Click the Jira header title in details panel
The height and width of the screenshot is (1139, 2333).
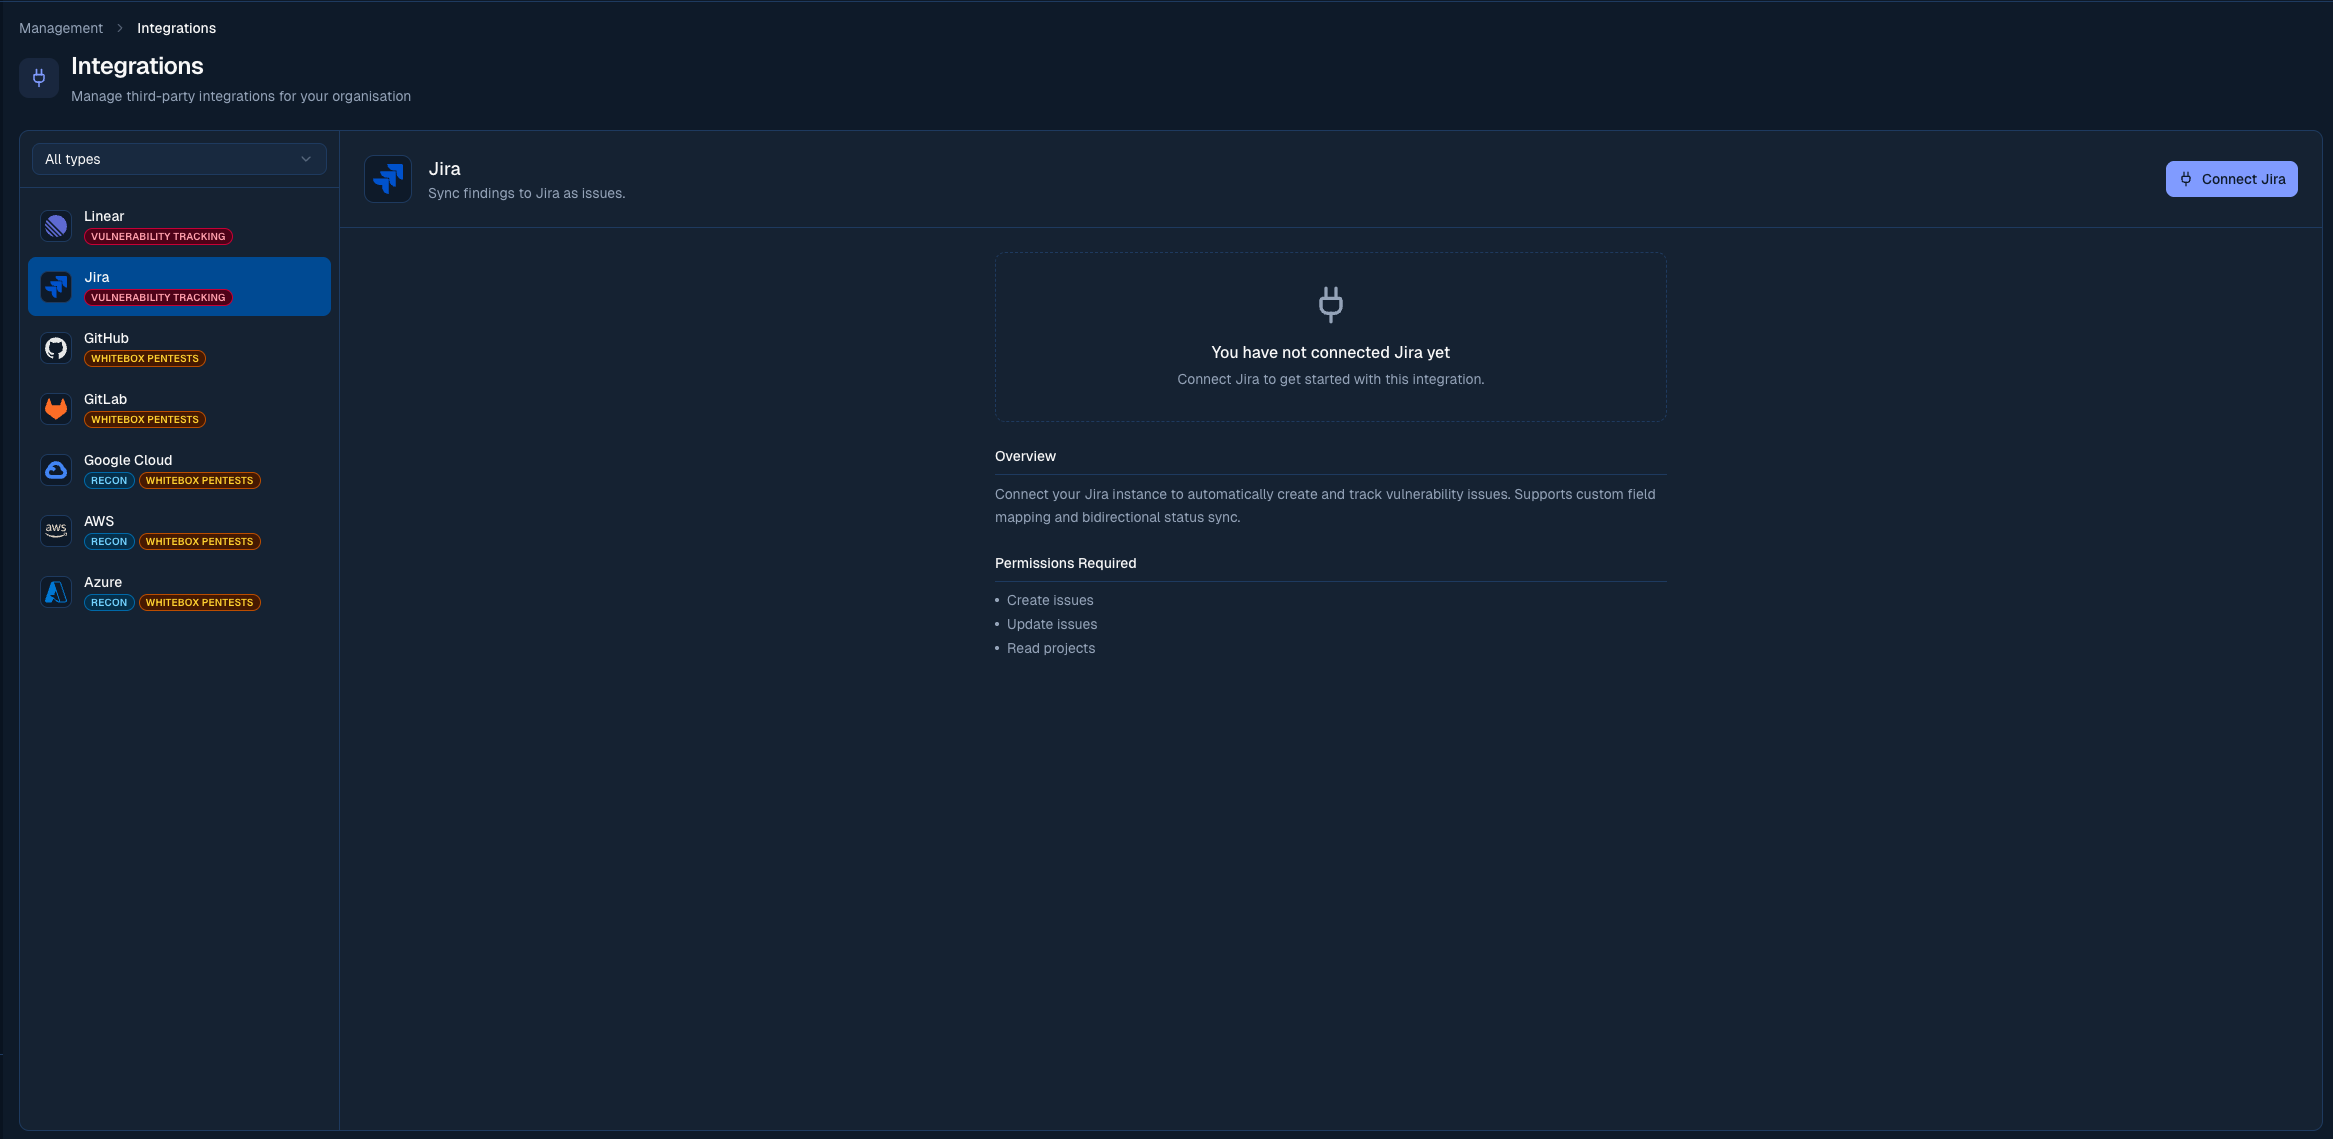pos(444,168)
